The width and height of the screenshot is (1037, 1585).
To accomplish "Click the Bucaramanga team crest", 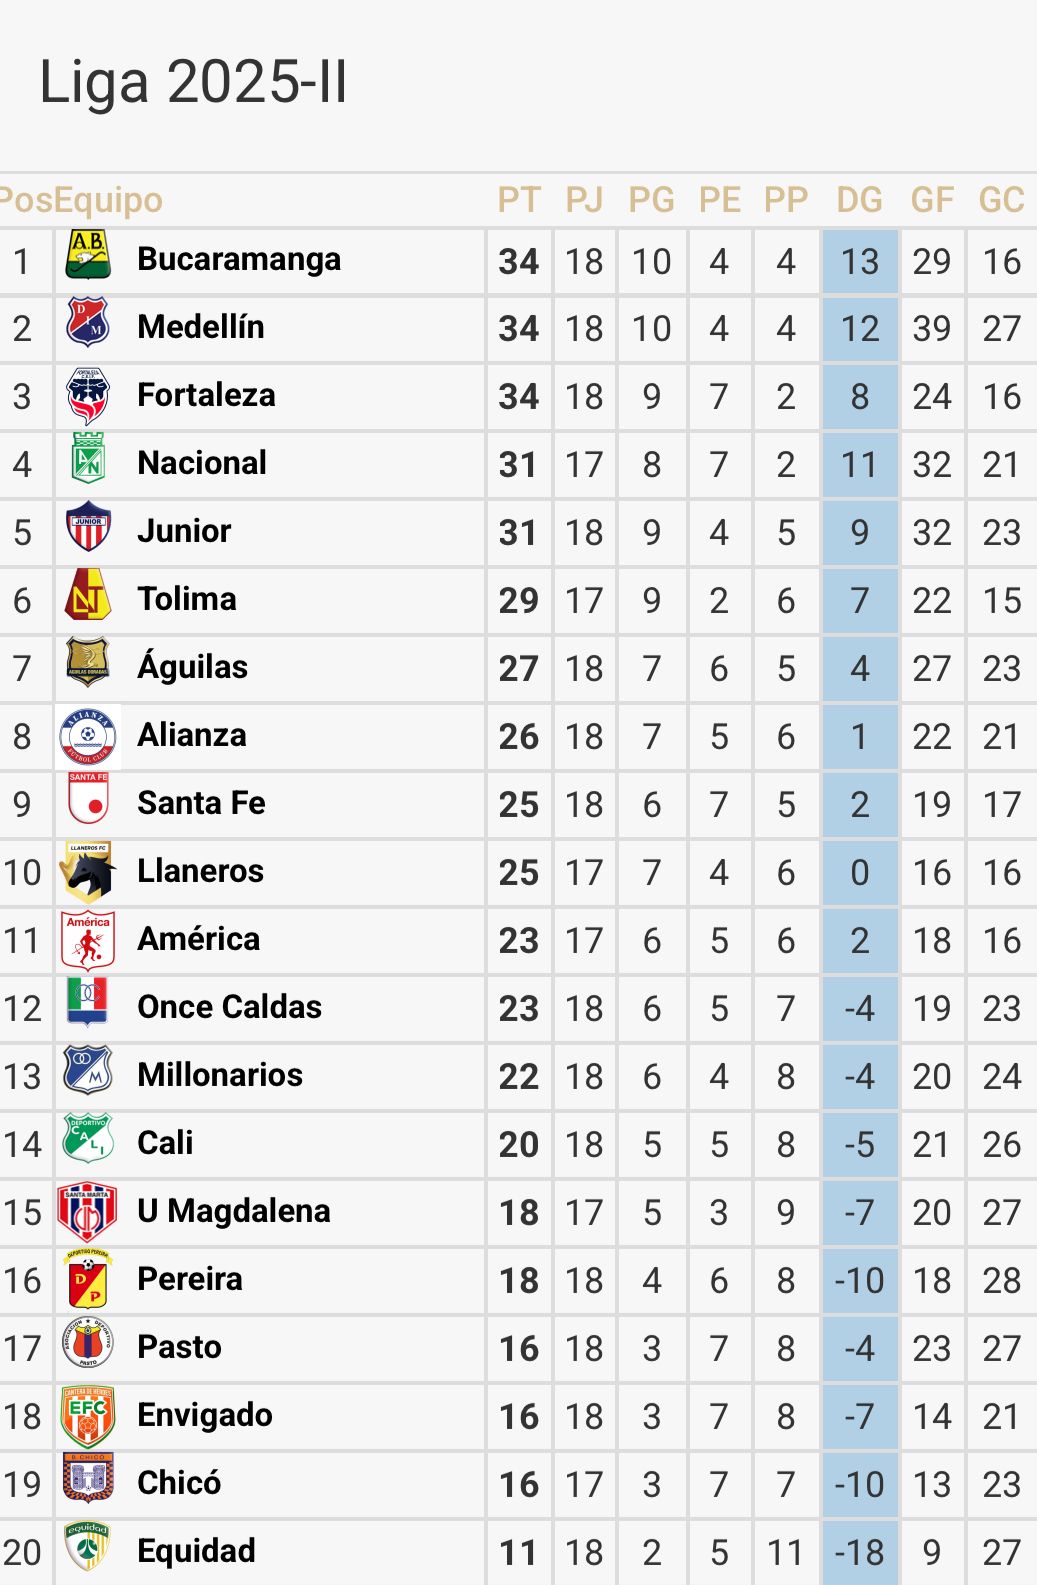I will [88, 255].
